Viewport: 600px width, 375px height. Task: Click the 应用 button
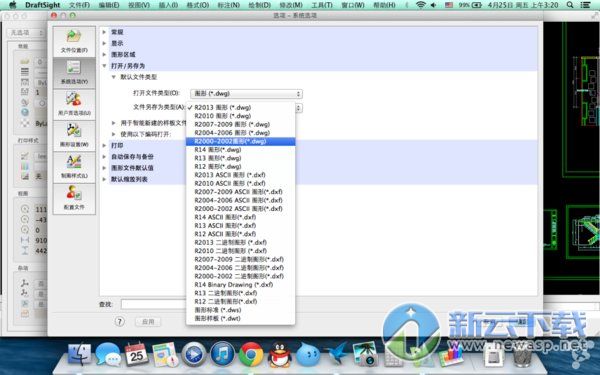(148, 322)
